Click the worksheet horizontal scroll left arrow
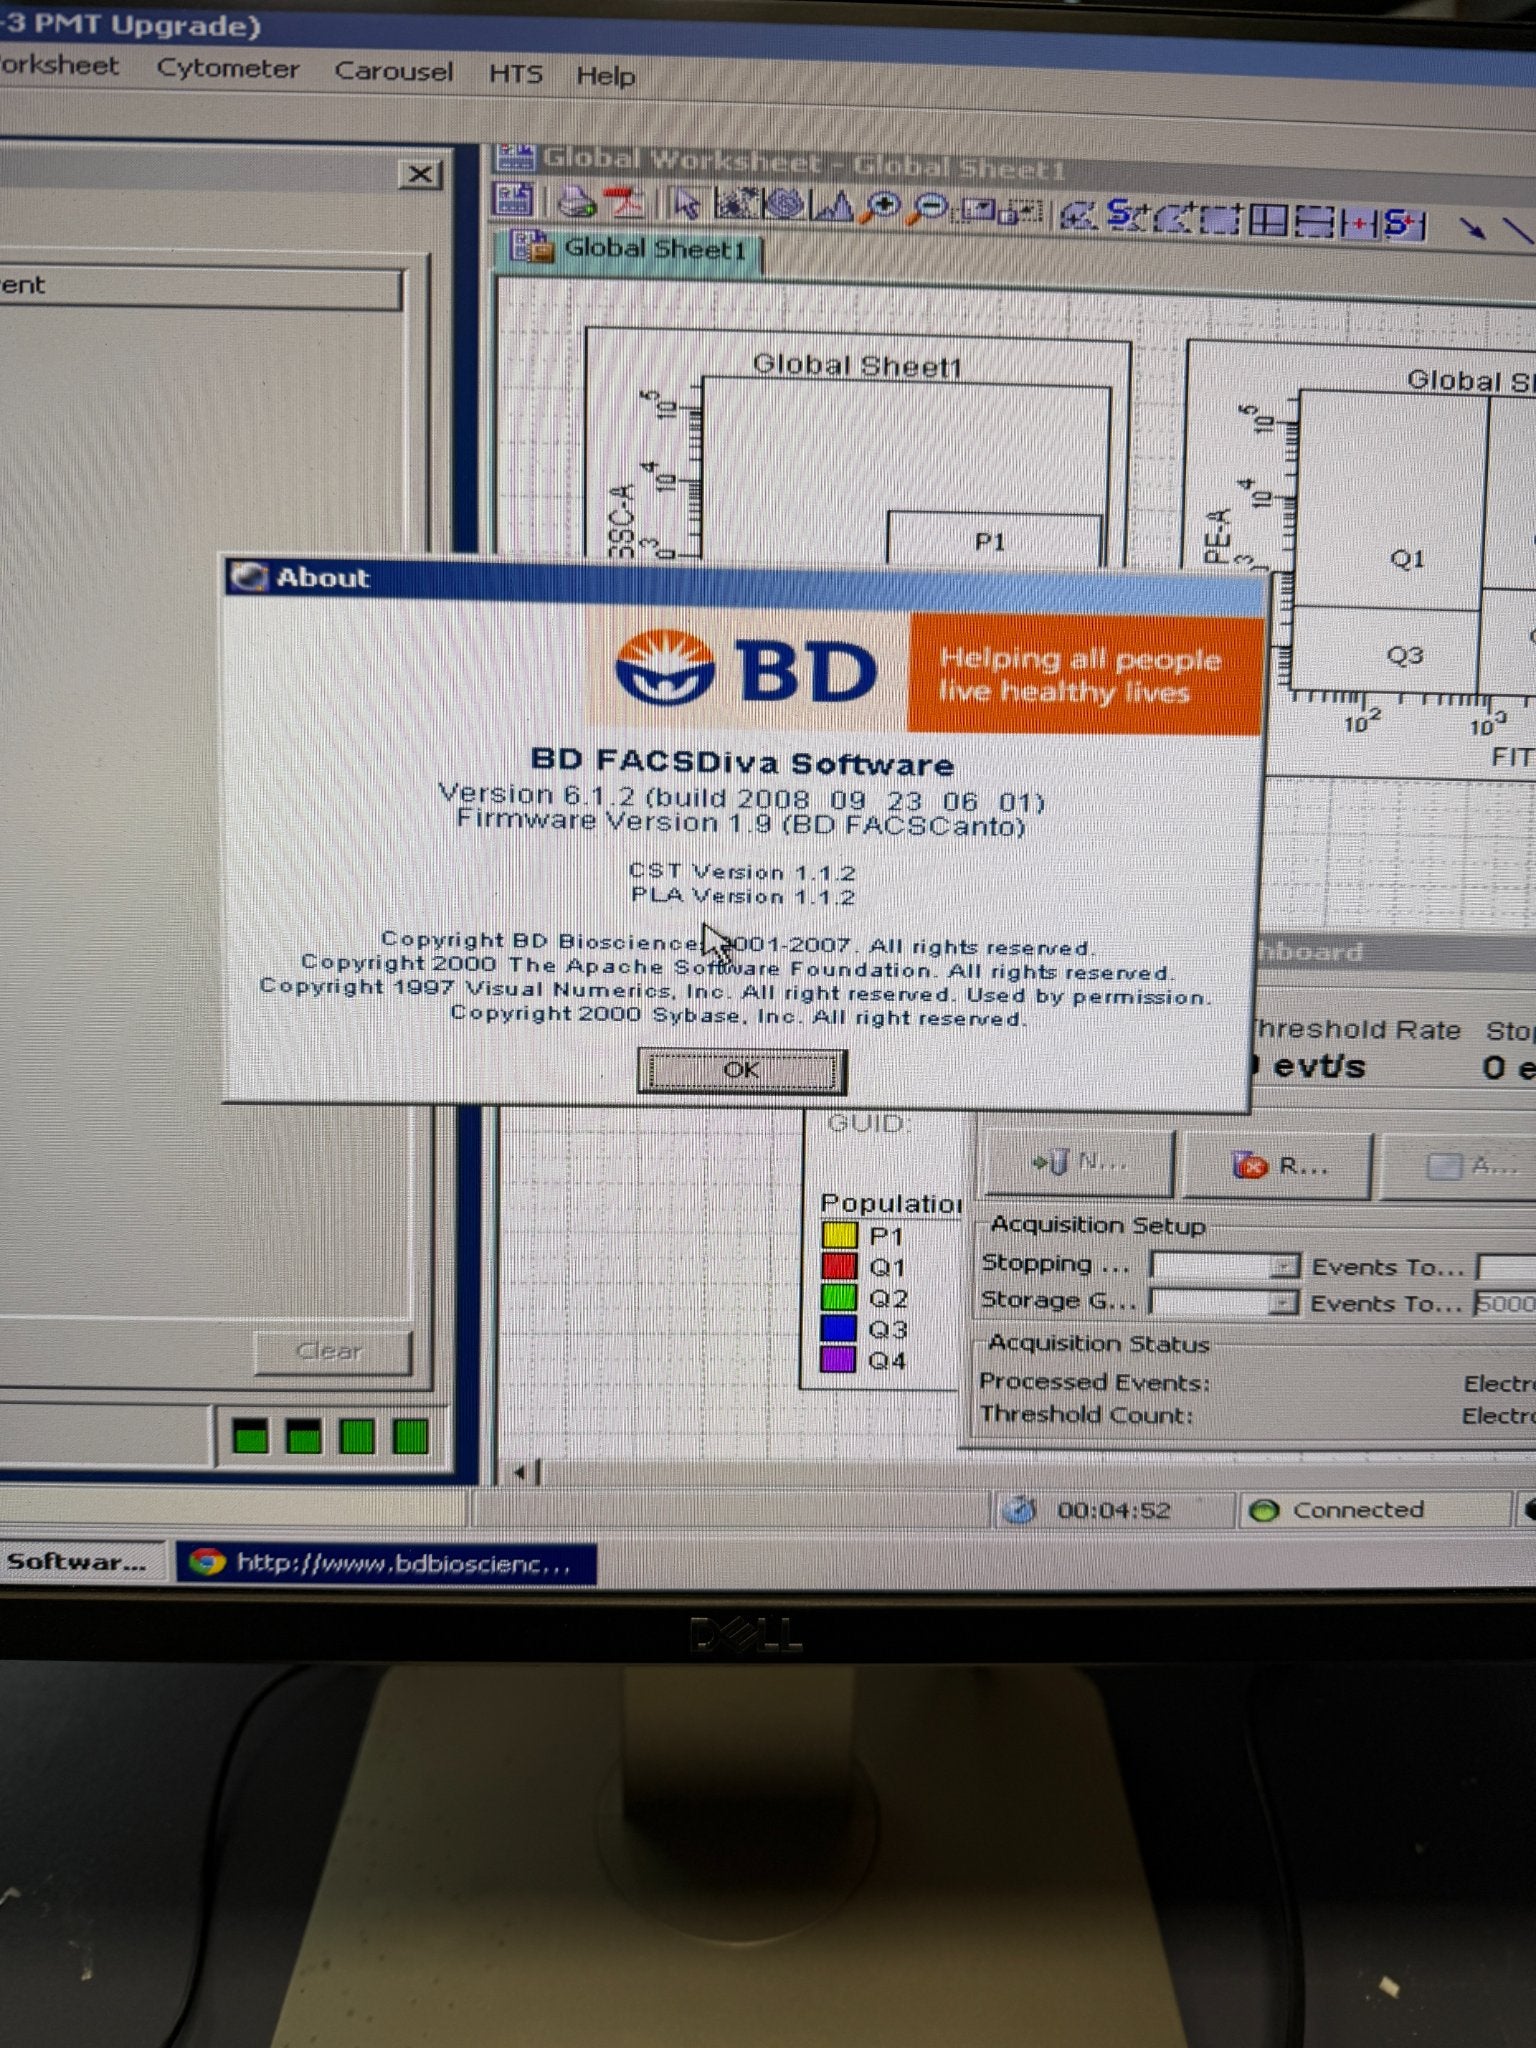This screenshot has height=2048, width=1536. pyautogui.click(x=520, y=1472)
